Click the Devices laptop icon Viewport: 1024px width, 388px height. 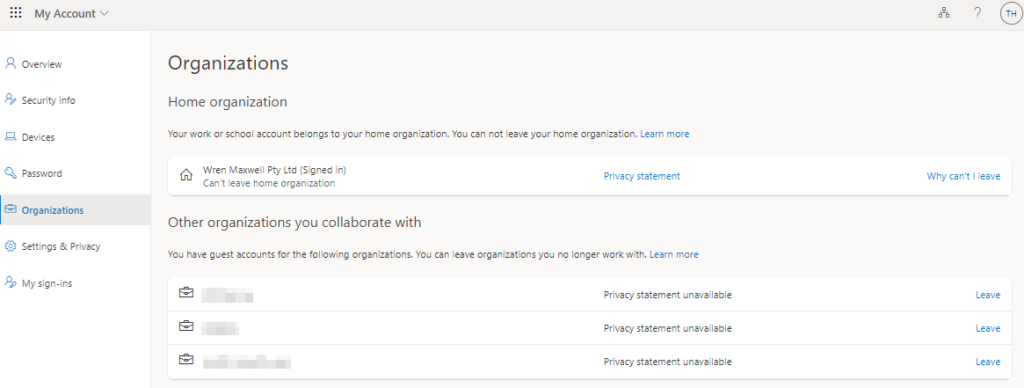coord(10,137)
